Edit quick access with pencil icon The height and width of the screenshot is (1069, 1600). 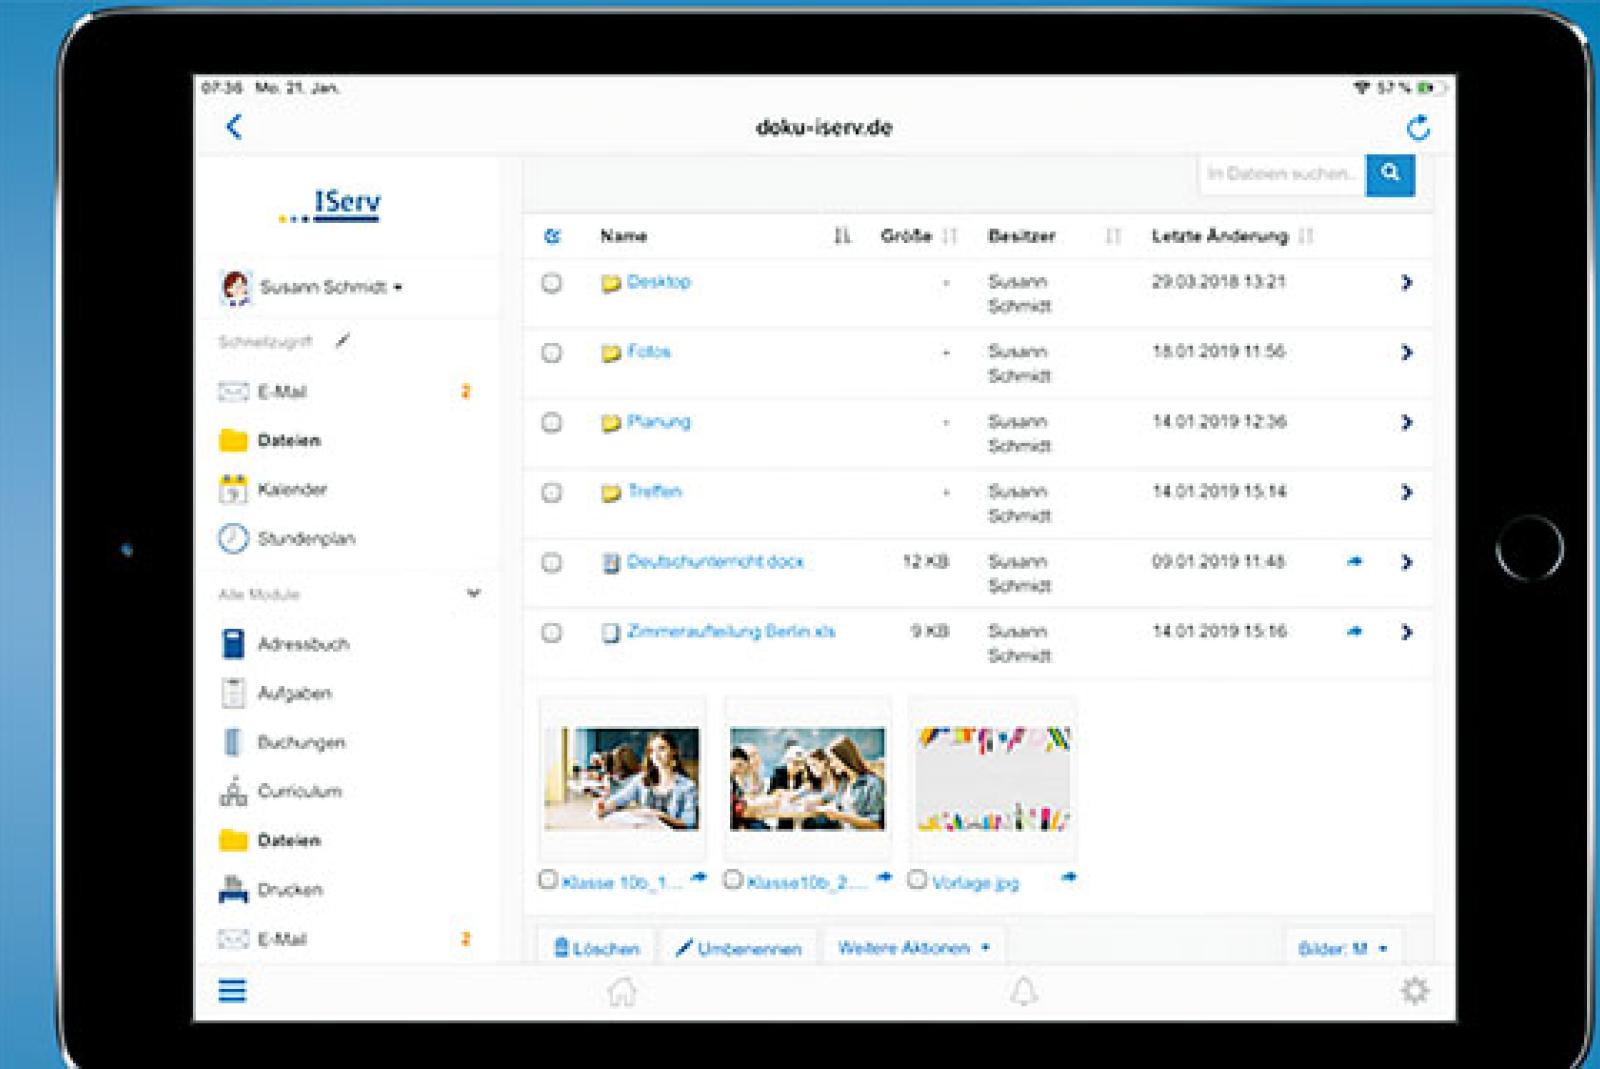point(343,342)
